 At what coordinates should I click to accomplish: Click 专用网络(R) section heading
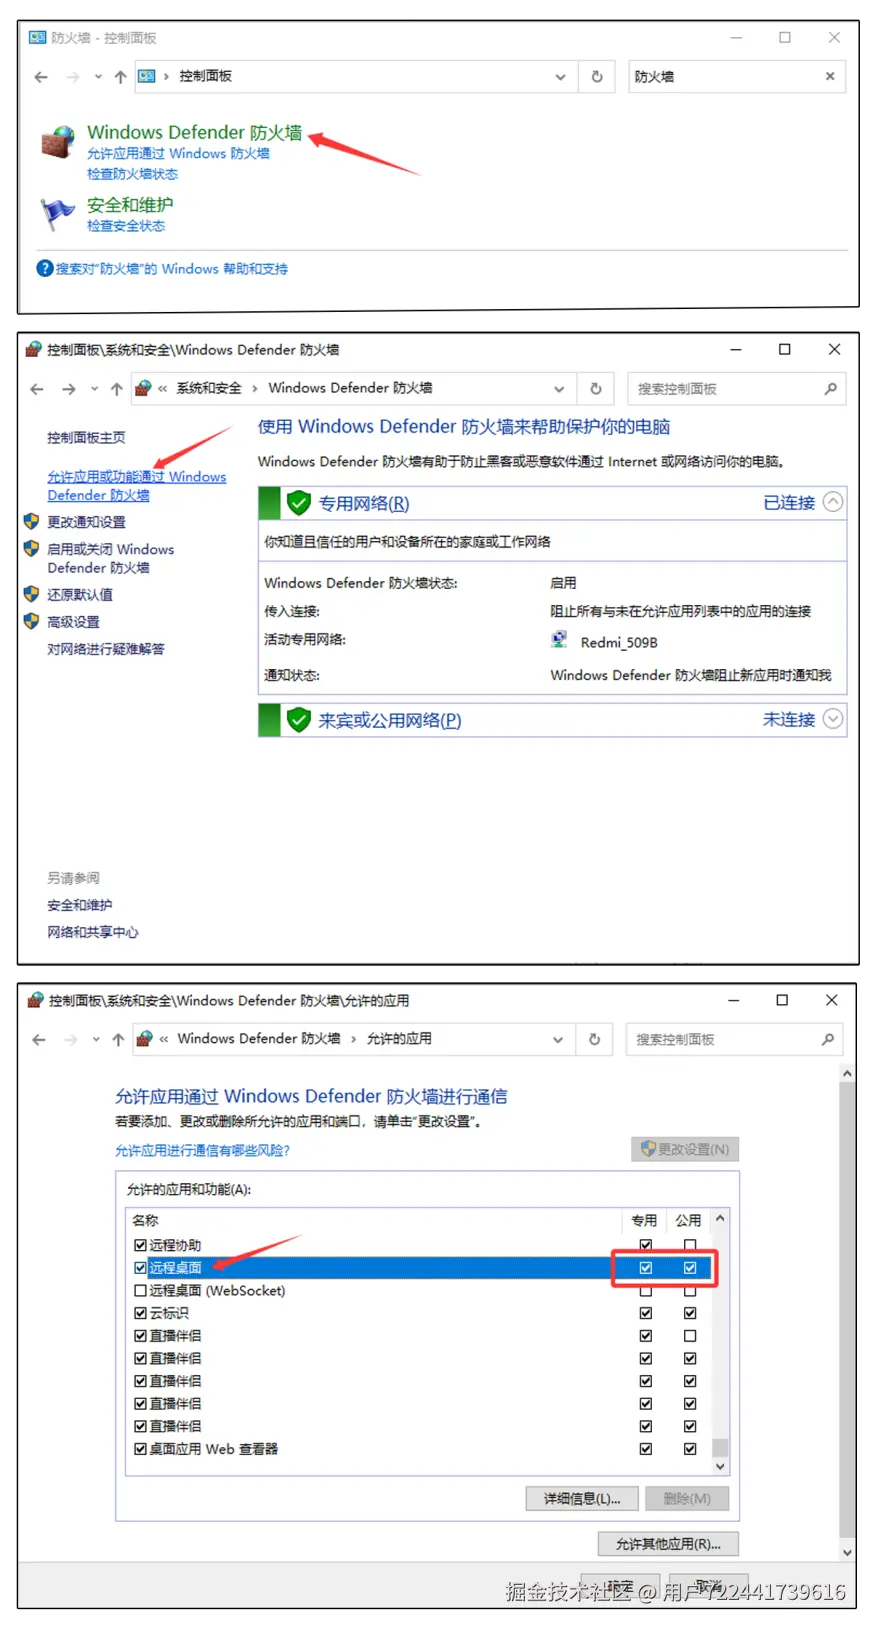(x=364, y=503)
